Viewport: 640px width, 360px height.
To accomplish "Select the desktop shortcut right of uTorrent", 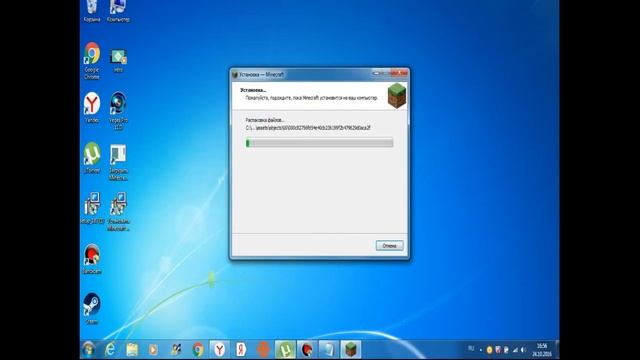I will click(x=118, y=162).
